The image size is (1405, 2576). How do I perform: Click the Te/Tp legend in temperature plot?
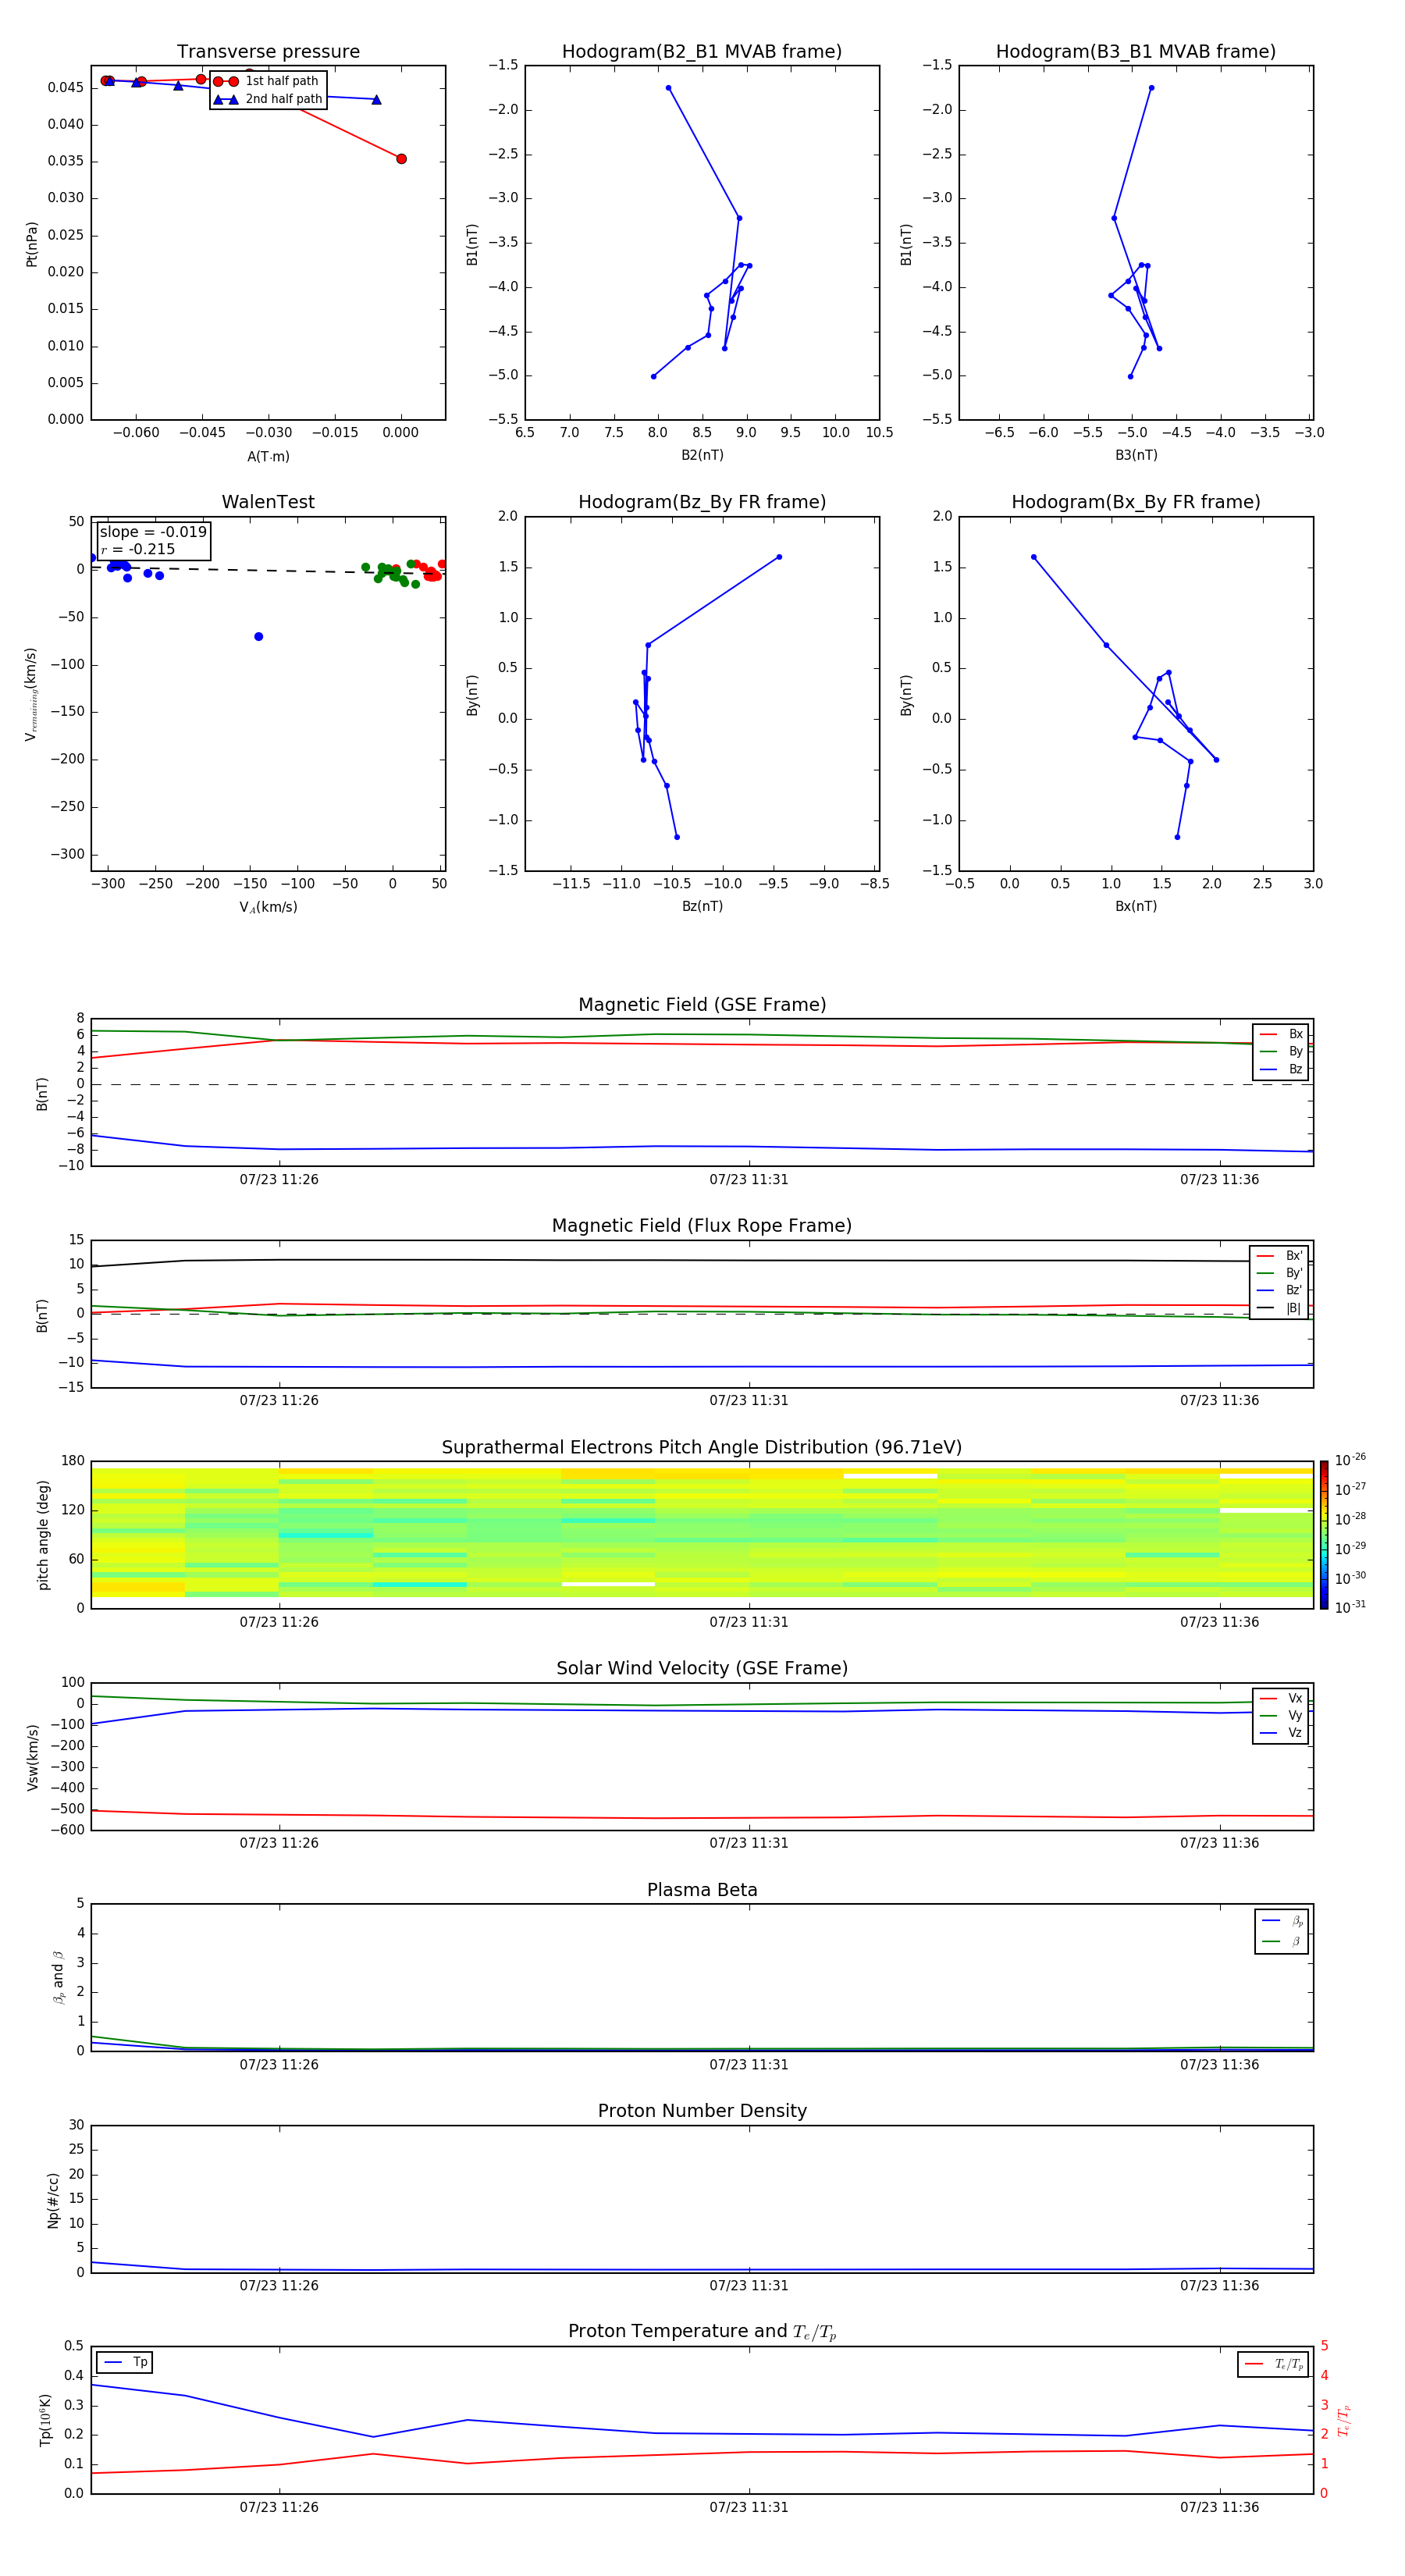[1272, 2364]
